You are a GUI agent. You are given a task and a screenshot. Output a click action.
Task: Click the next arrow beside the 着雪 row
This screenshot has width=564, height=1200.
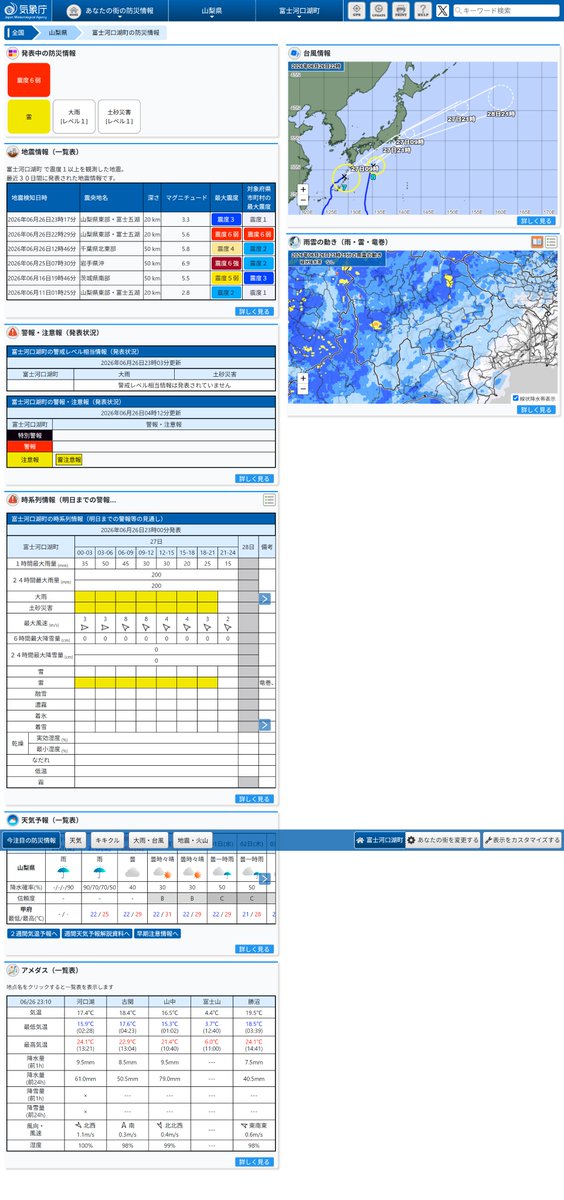coord(265,725)
